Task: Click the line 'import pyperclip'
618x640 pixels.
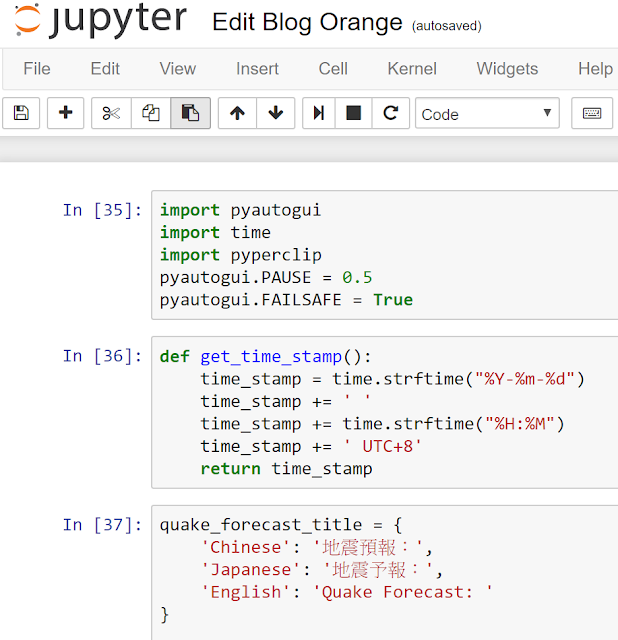Action: [240, 256]
